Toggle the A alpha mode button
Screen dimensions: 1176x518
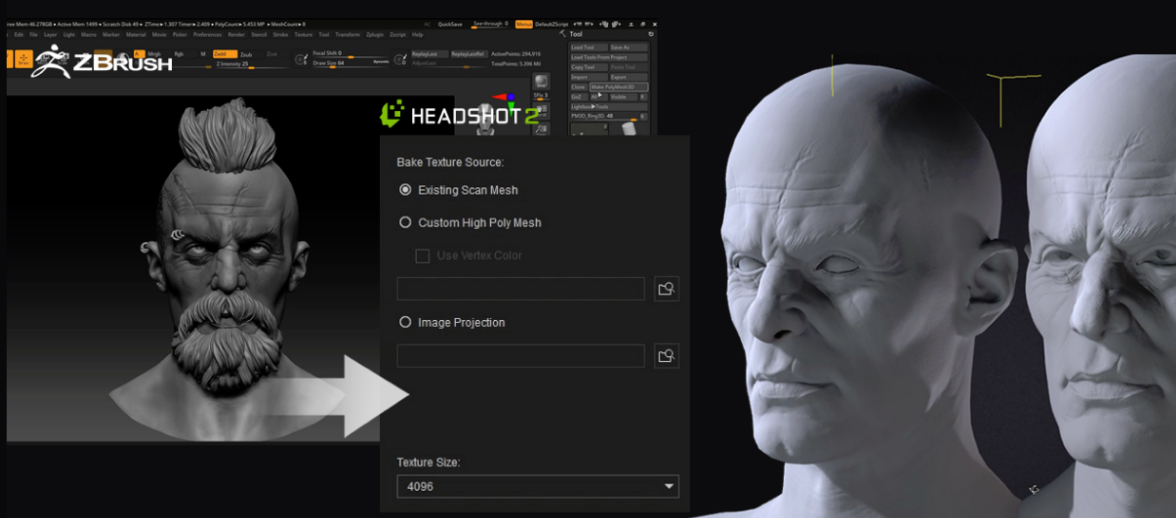(140, 54)
